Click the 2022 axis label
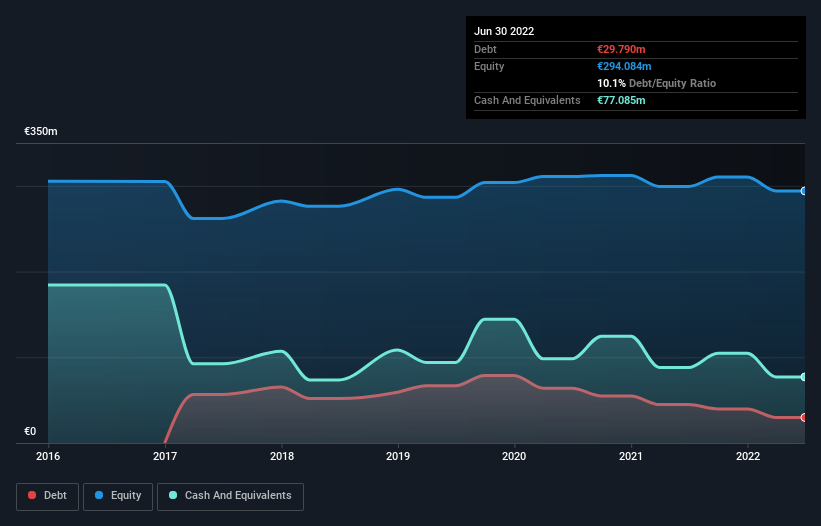Screen dimensions: 821x526 [x=748, y=456]
